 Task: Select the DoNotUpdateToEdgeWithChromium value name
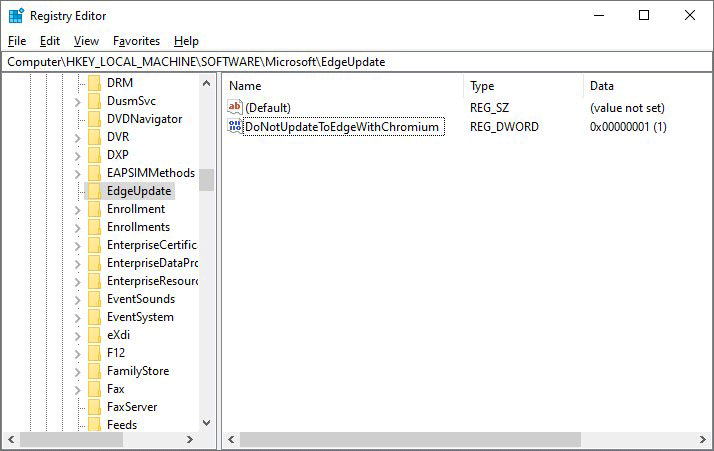pos(342,127)
